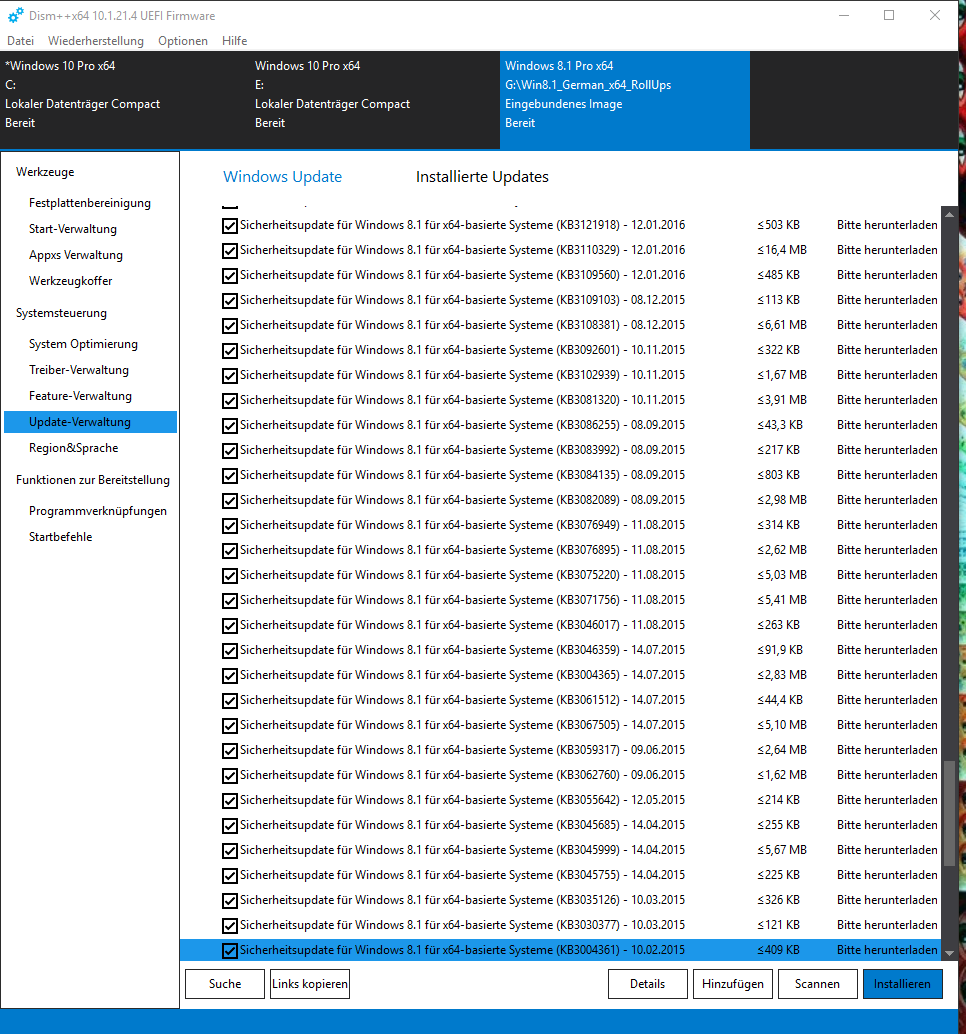Select the KB3004365 update row text

(462, 675)
